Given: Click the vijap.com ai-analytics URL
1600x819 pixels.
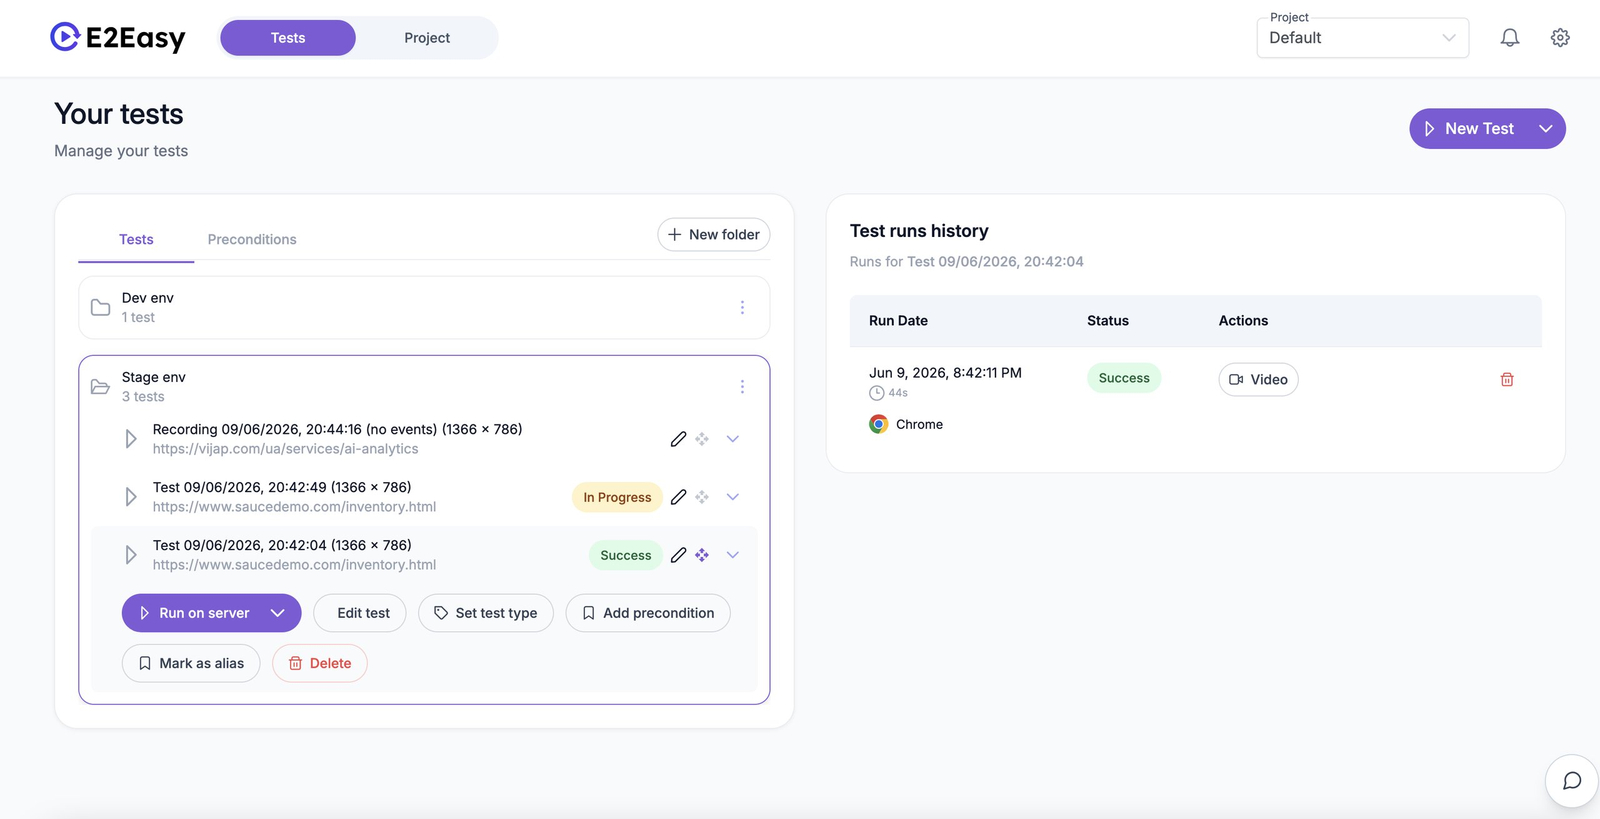Looking at the screenshot, I should (x=285, y=449).
